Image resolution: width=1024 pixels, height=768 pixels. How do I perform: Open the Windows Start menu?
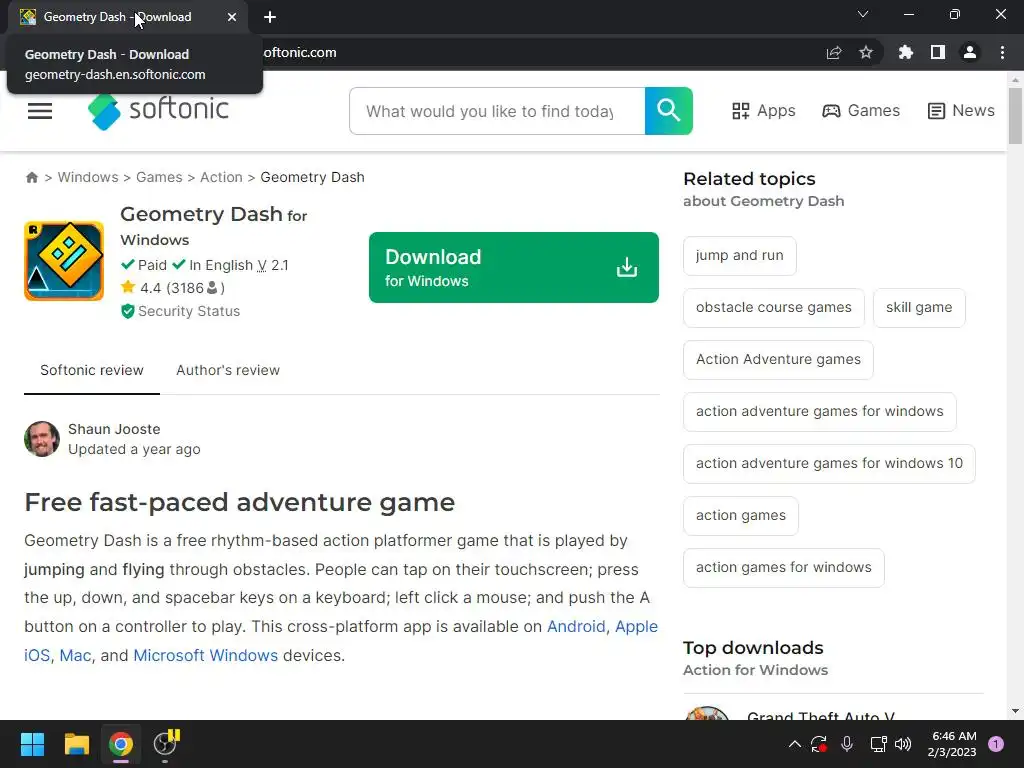pos(32,744)
